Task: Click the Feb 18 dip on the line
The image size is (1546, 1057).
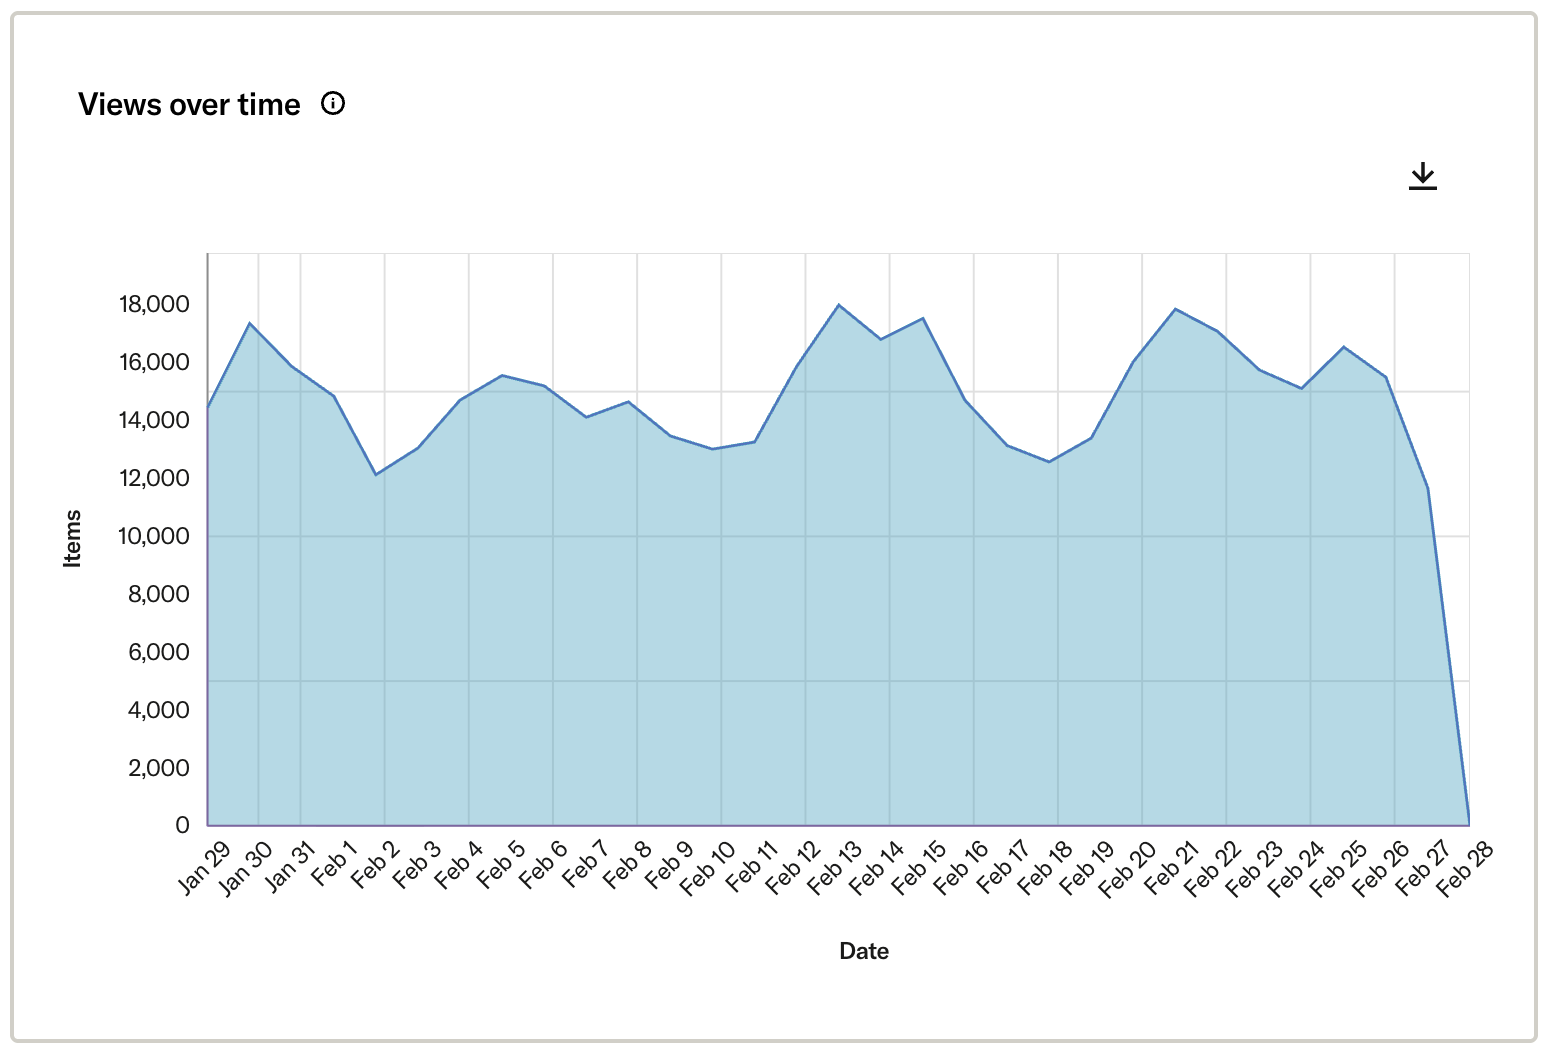Action: coord(1047,462)
